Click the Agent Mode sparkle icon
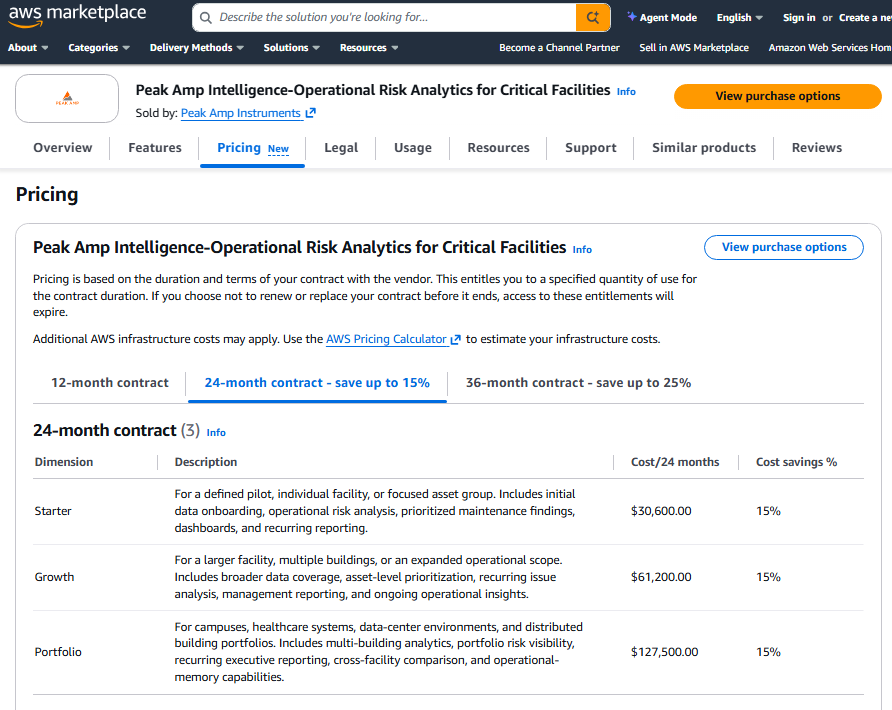The height and width of the screenshot is (710, 892). pos(631,16)
